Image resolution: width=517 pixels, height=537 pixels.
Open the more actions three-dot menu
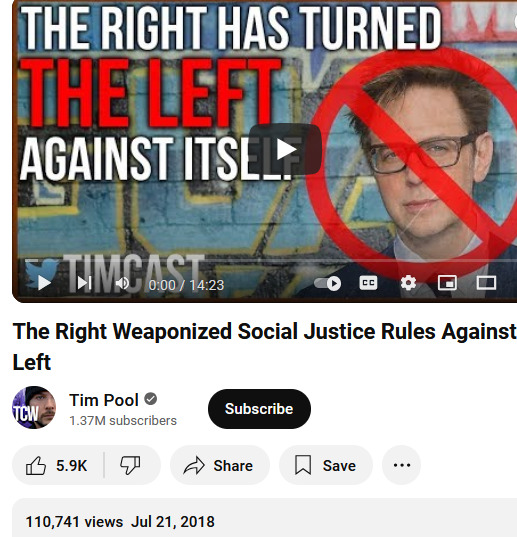point(402,465)
